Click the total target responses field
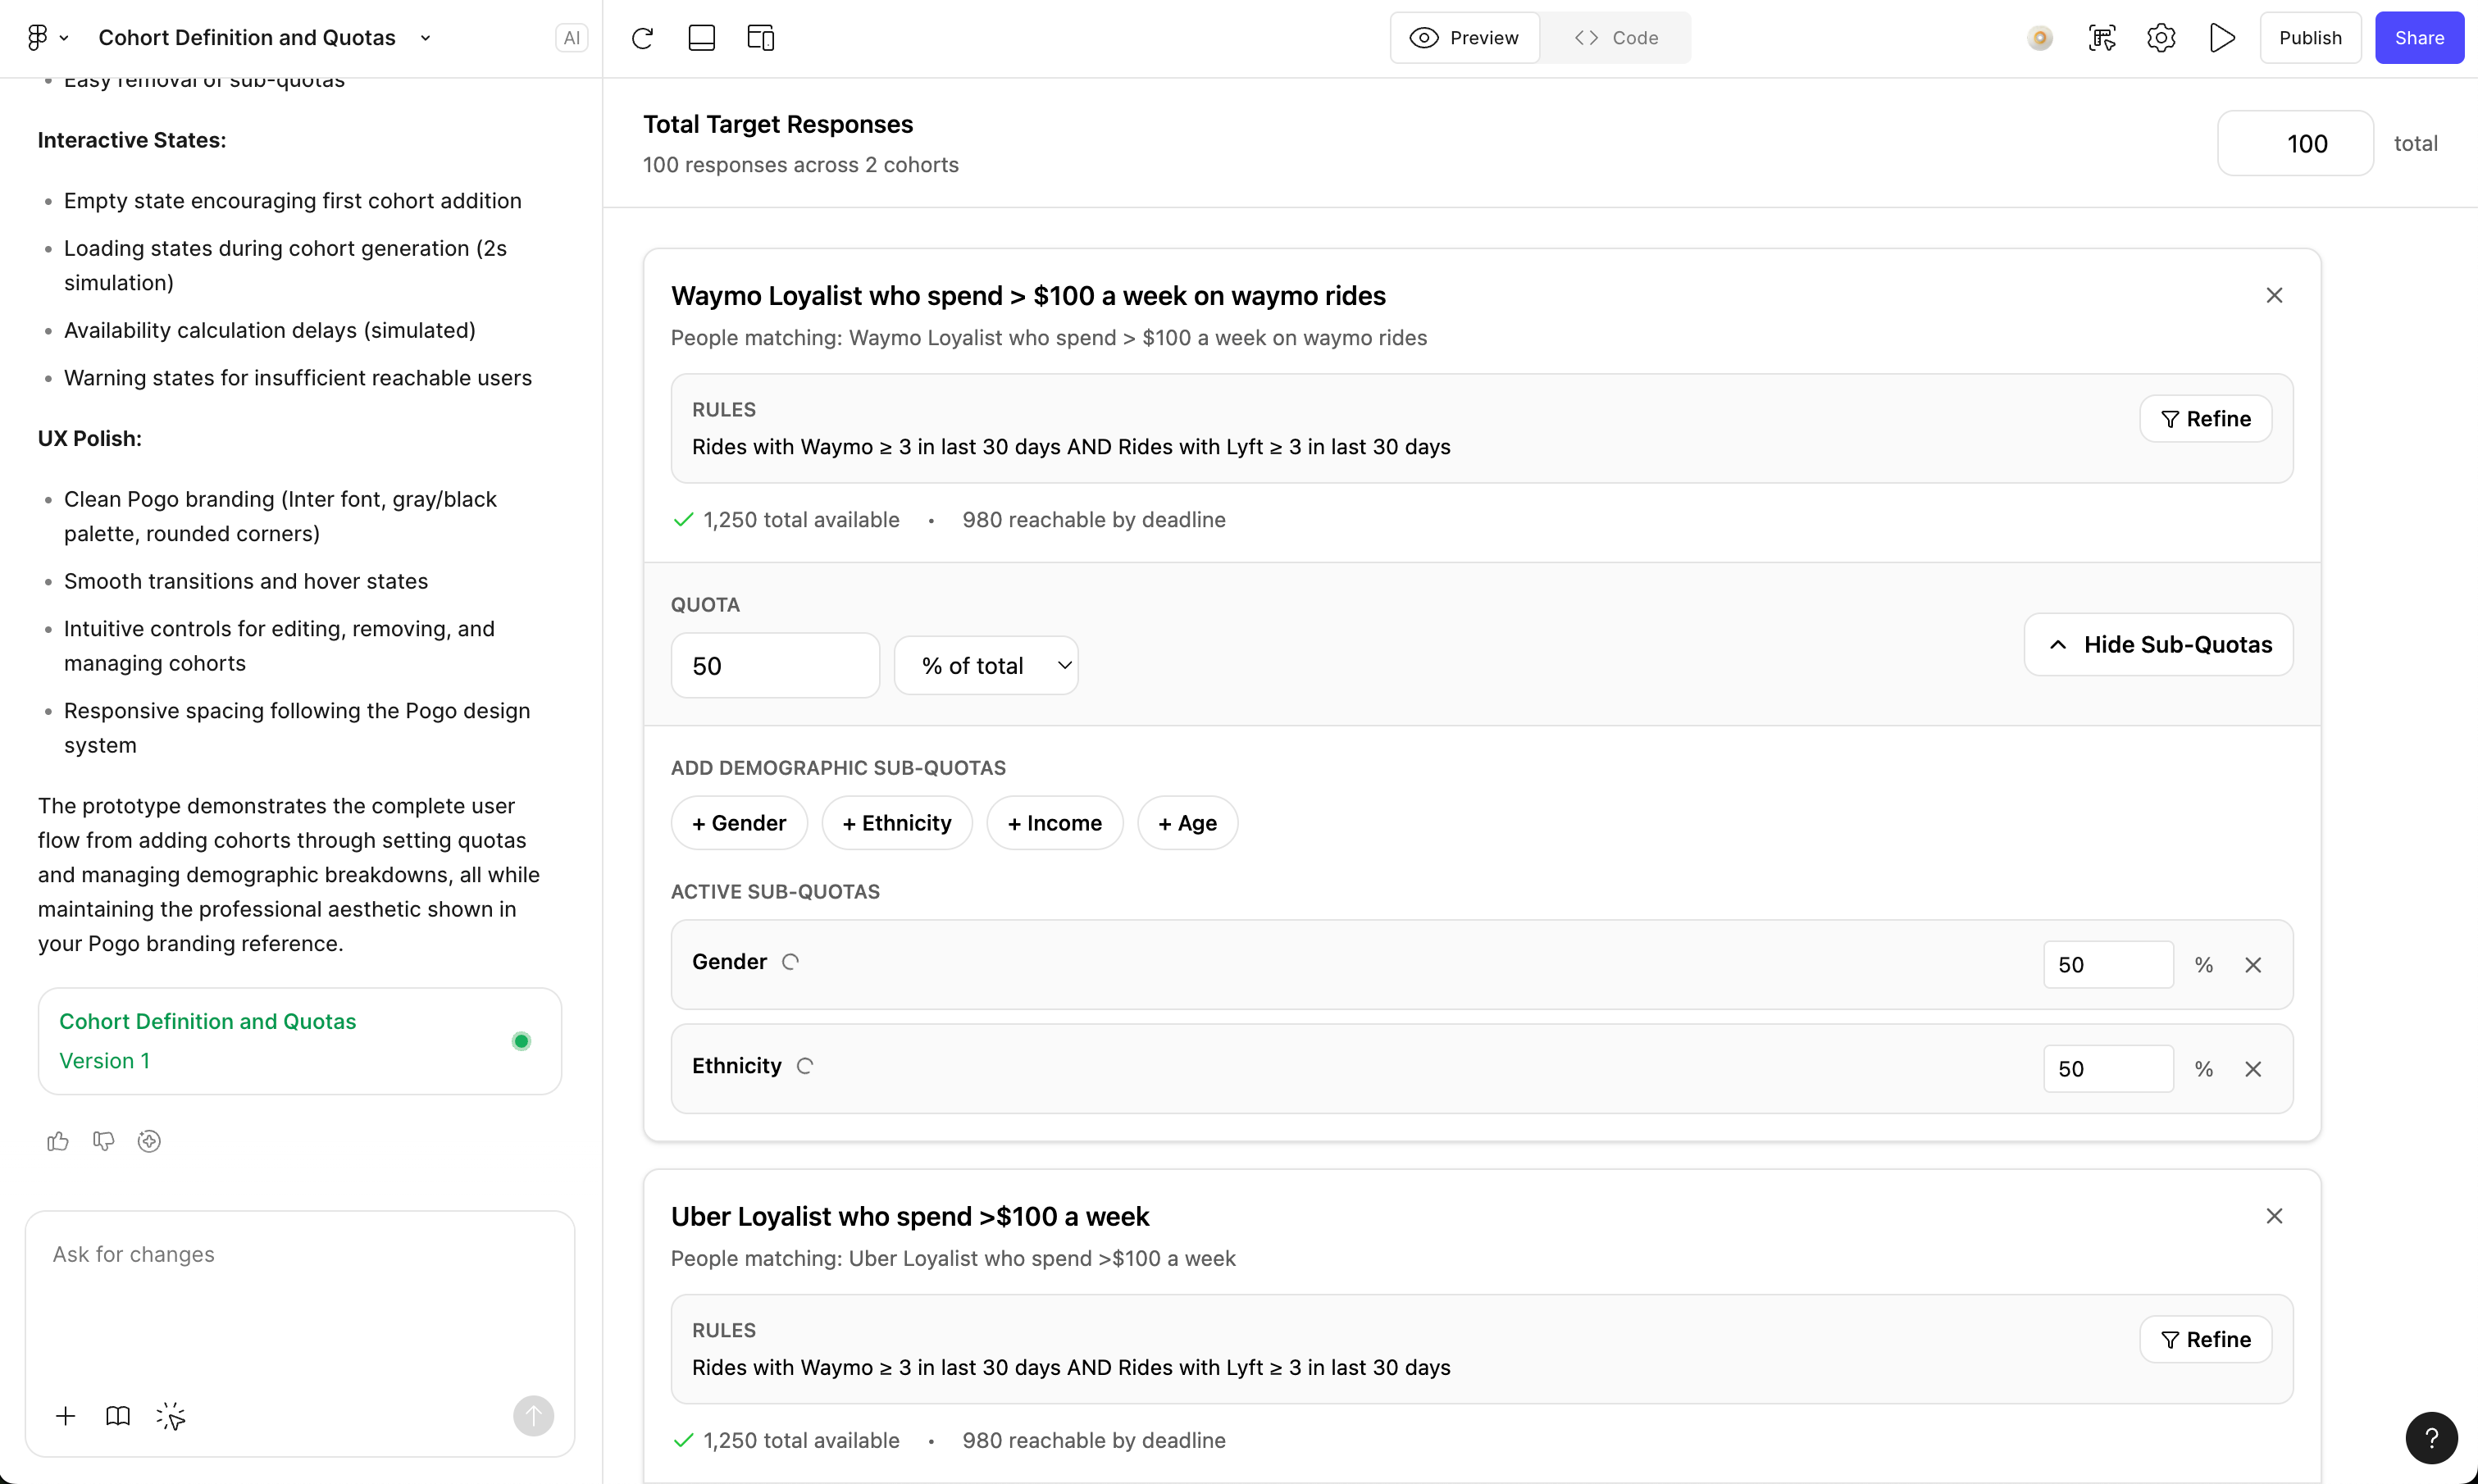Viewport: 2478px width, 1484px height. point(2295,144)
